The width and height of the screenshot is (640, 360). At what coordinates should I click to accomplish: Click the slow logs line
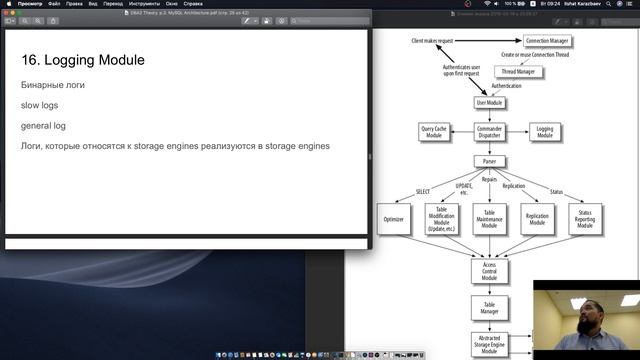click(x=40, y=105)
